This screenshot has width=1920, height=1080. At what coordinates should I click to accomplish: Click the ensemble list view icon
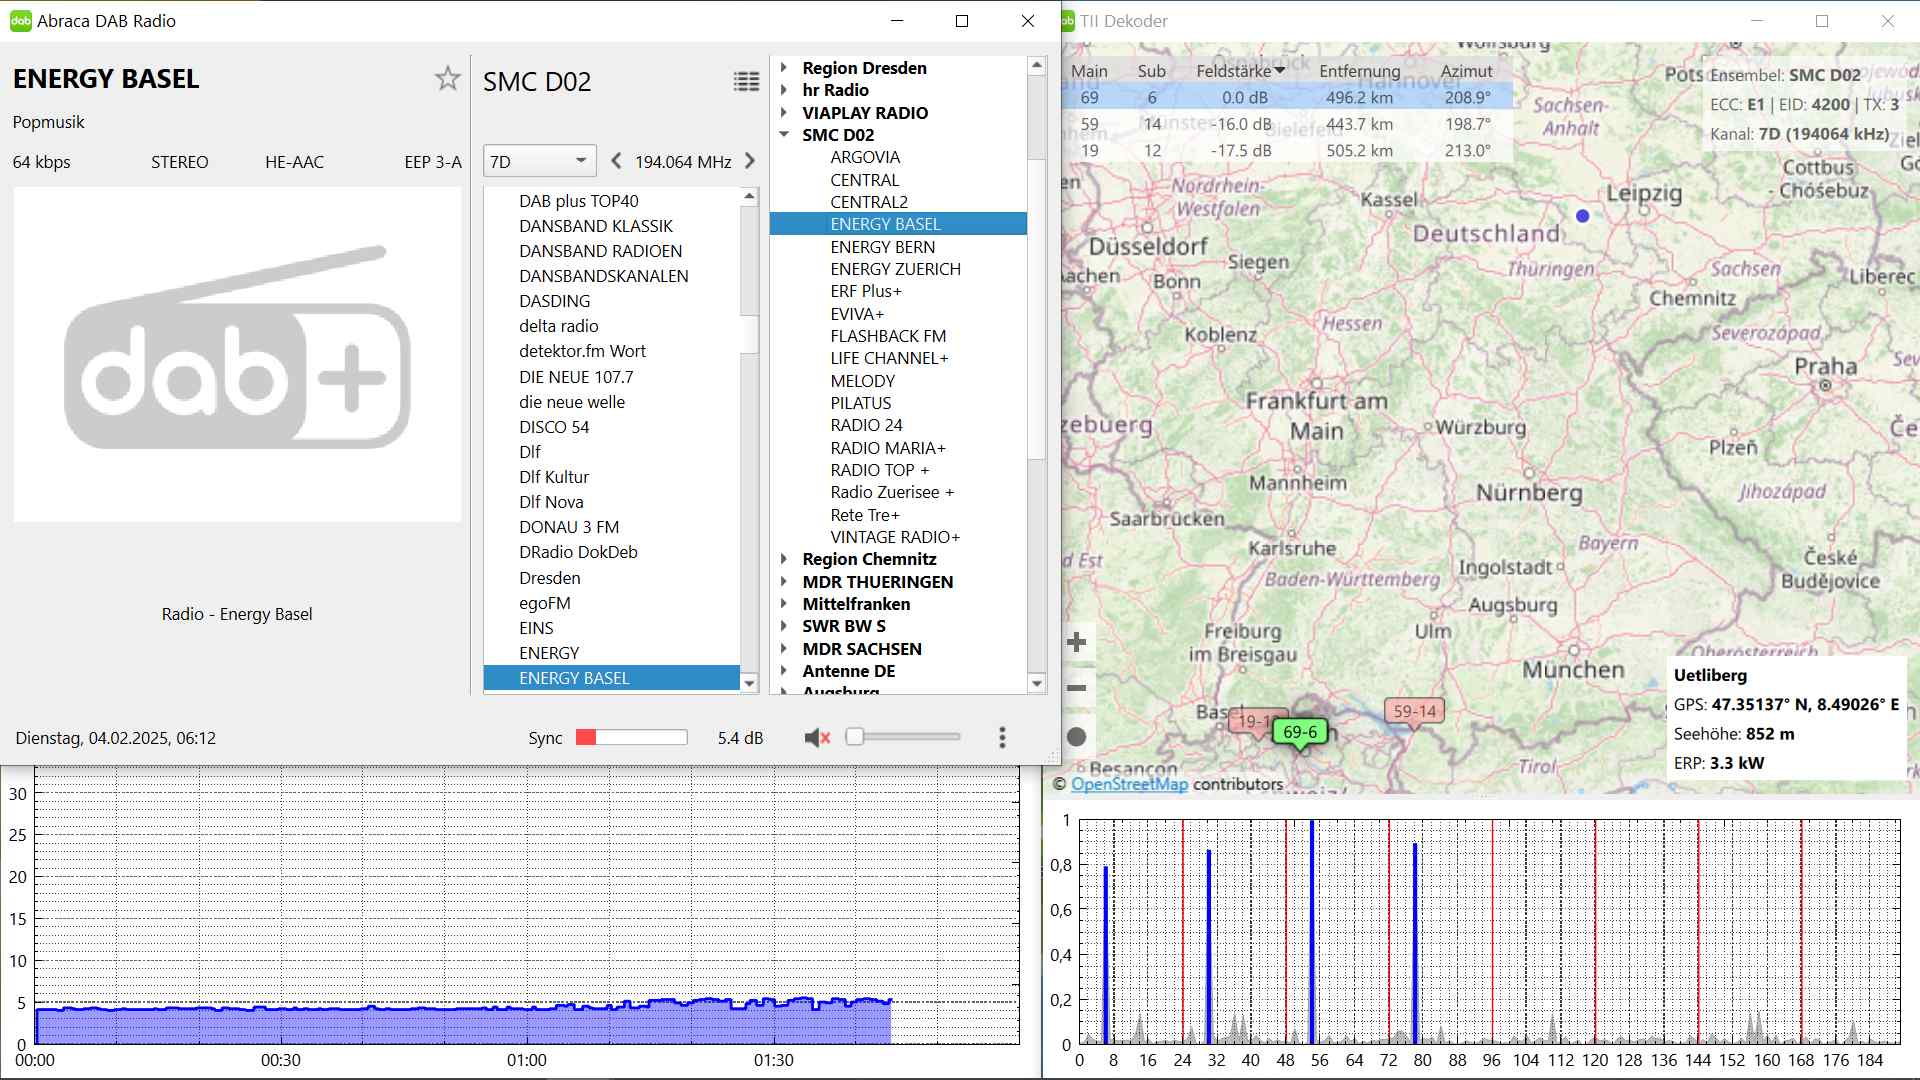click(x=746, y=82)
